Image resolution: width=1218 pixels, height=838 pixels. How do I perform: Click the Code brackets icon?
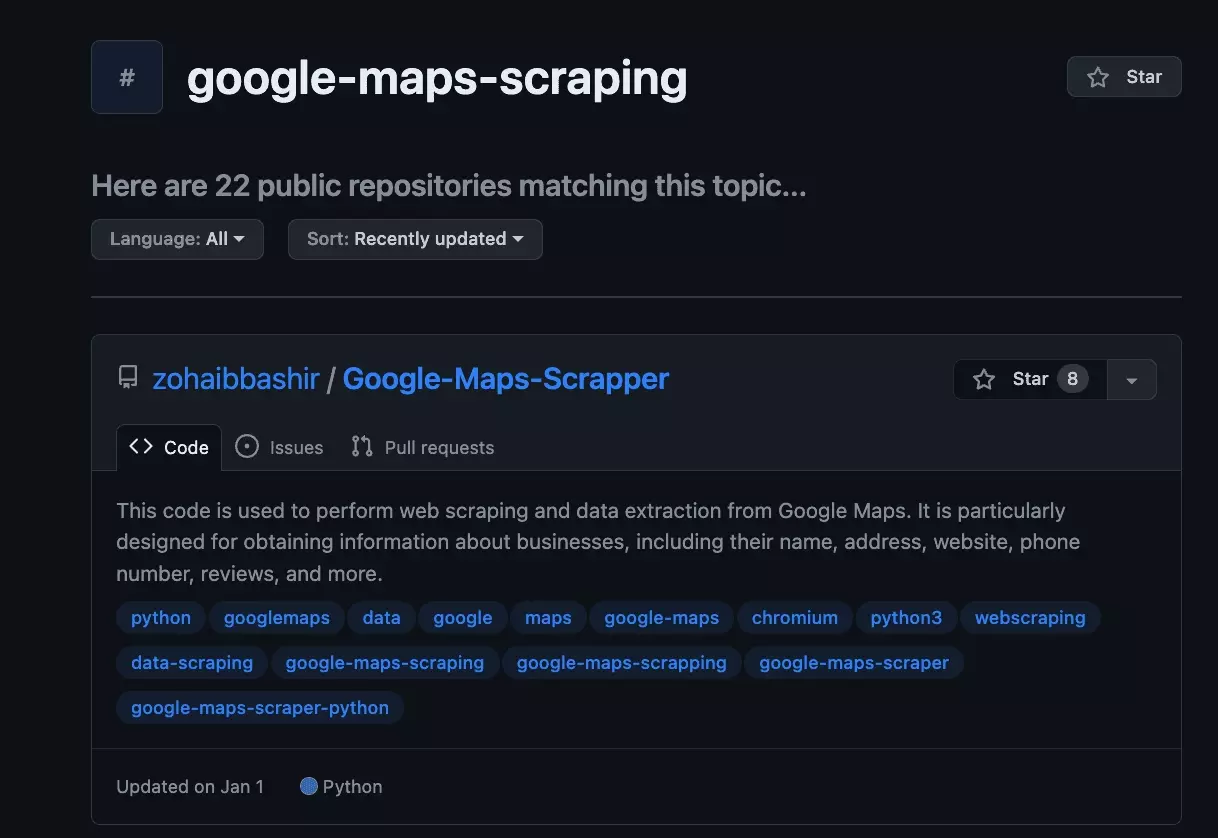(141, 446)
